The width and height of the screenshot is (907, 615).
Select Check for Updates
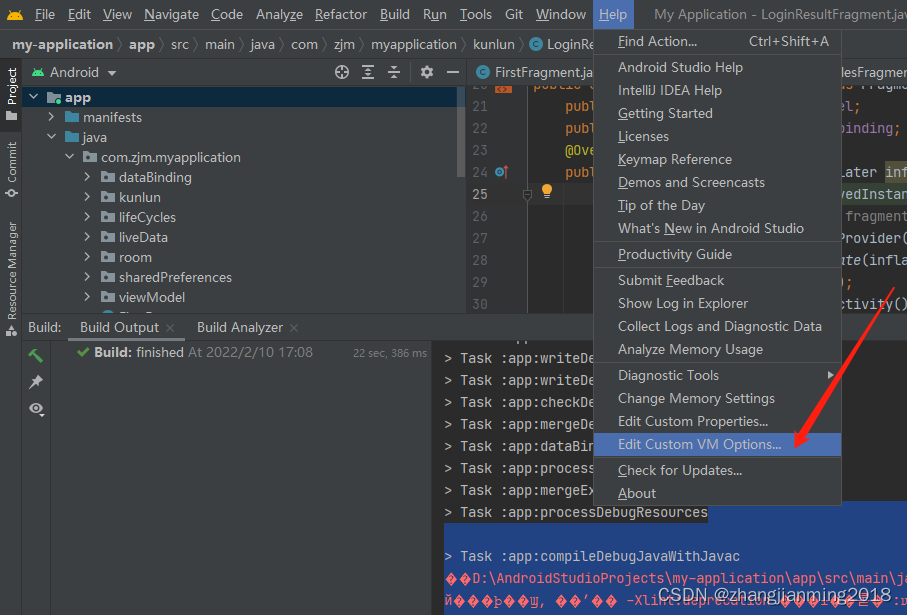pos(717,470)
